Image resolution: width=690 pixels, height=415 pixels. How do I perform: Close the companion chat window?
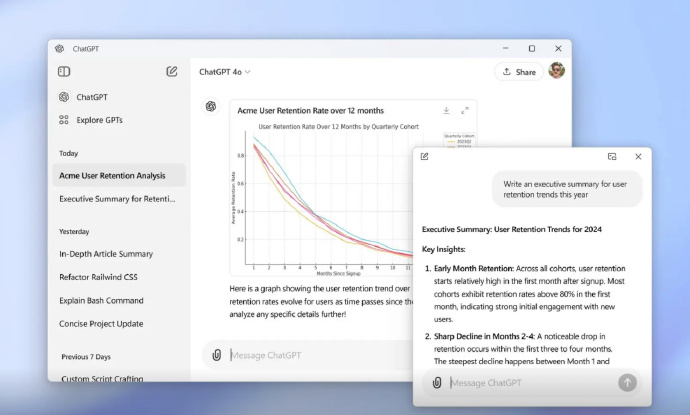(x=638, y=157)
